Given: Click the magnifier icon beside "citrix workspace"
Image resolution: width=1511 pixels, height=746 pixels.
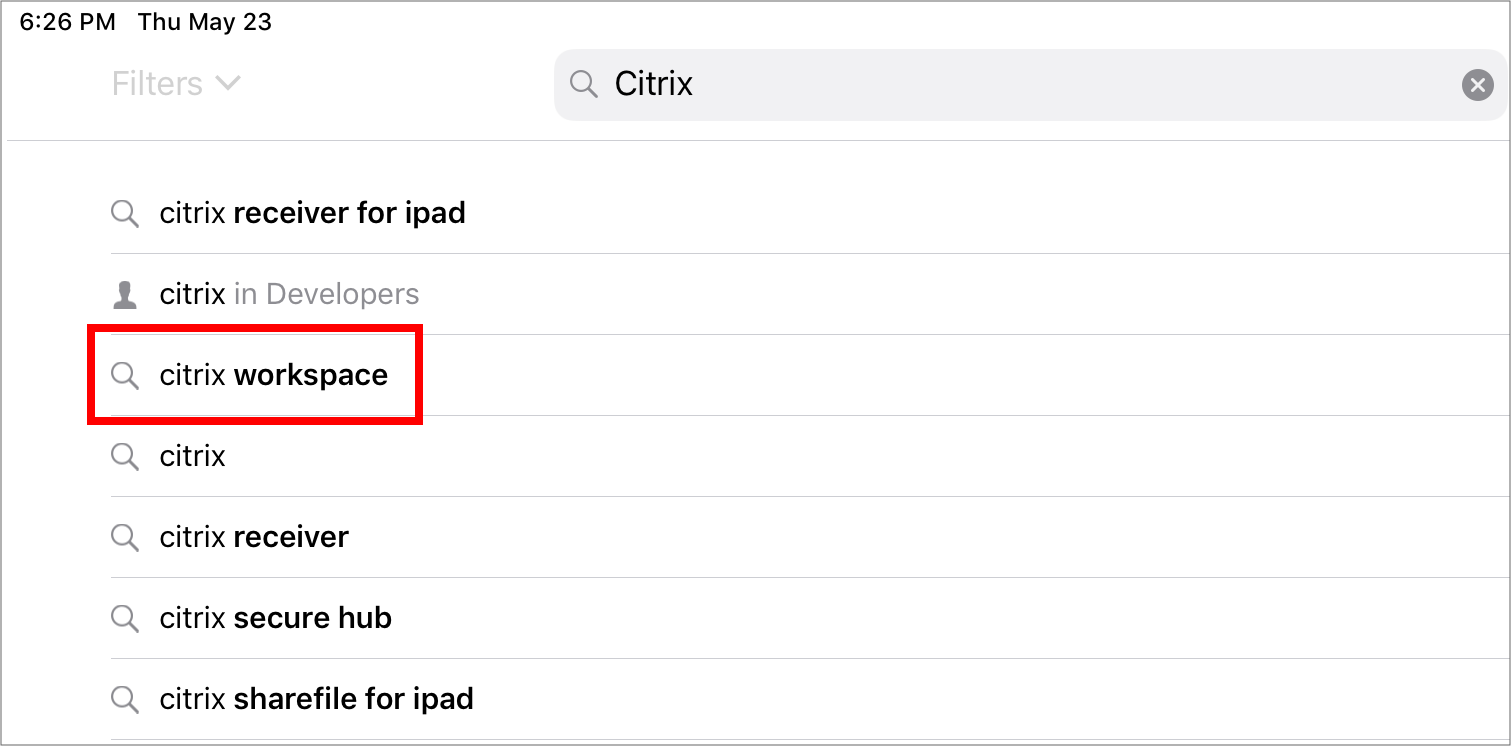Looking at the screenshot, I should coord(125,375).
